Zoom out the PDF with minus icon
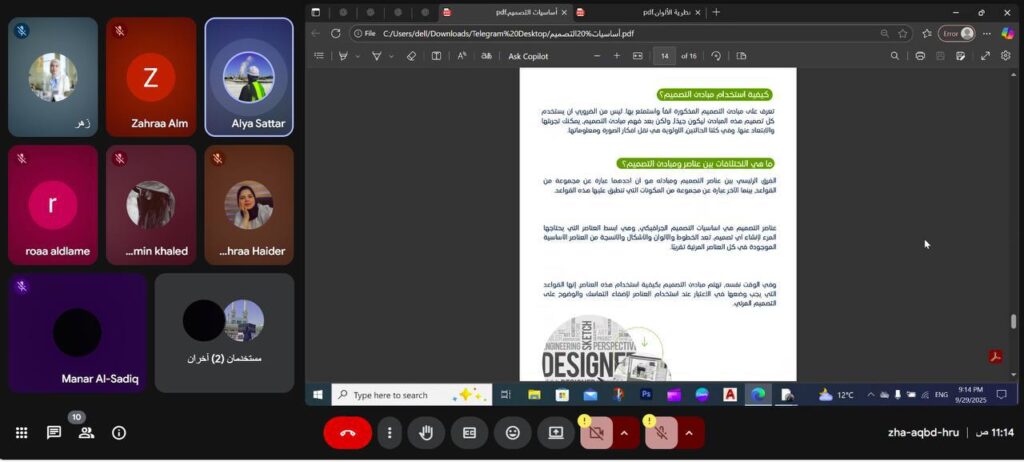 point(597,56)
